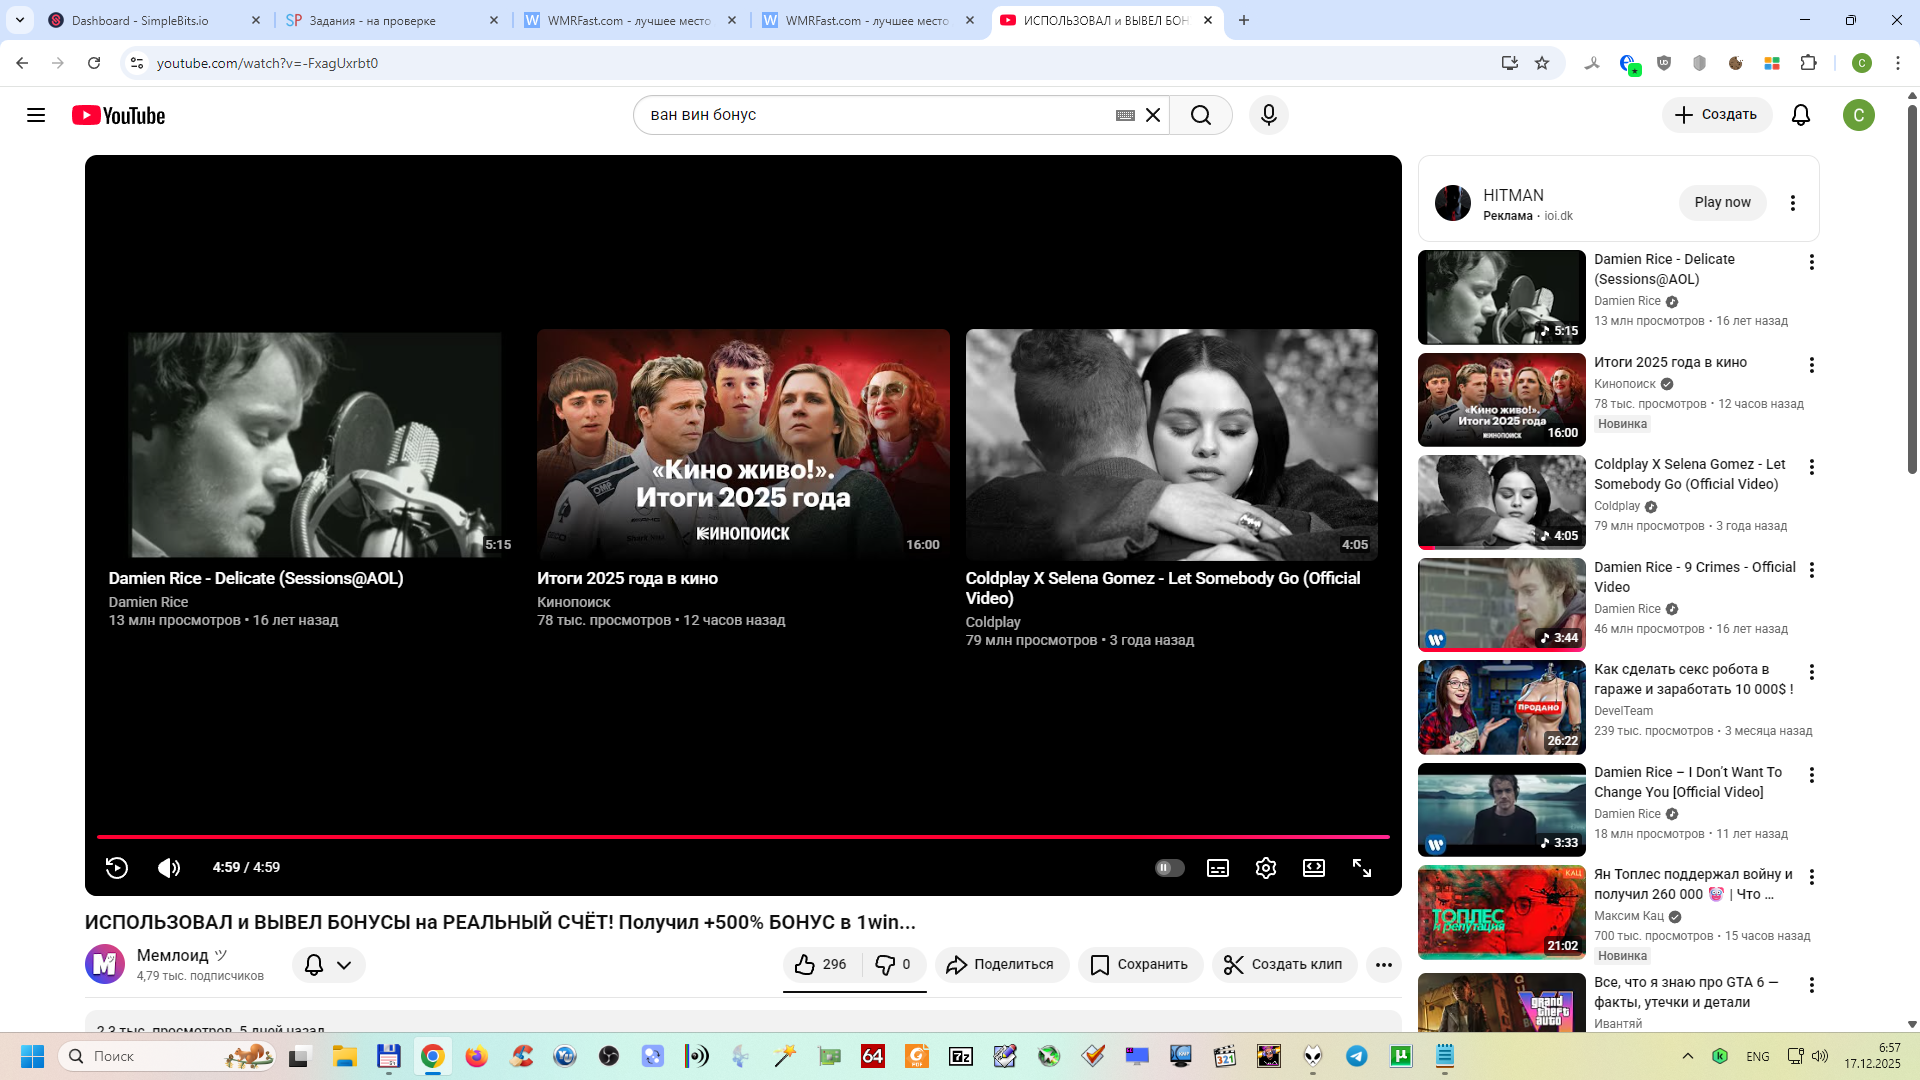
Task: Open the video settings gear
Action: [1266, 868]
